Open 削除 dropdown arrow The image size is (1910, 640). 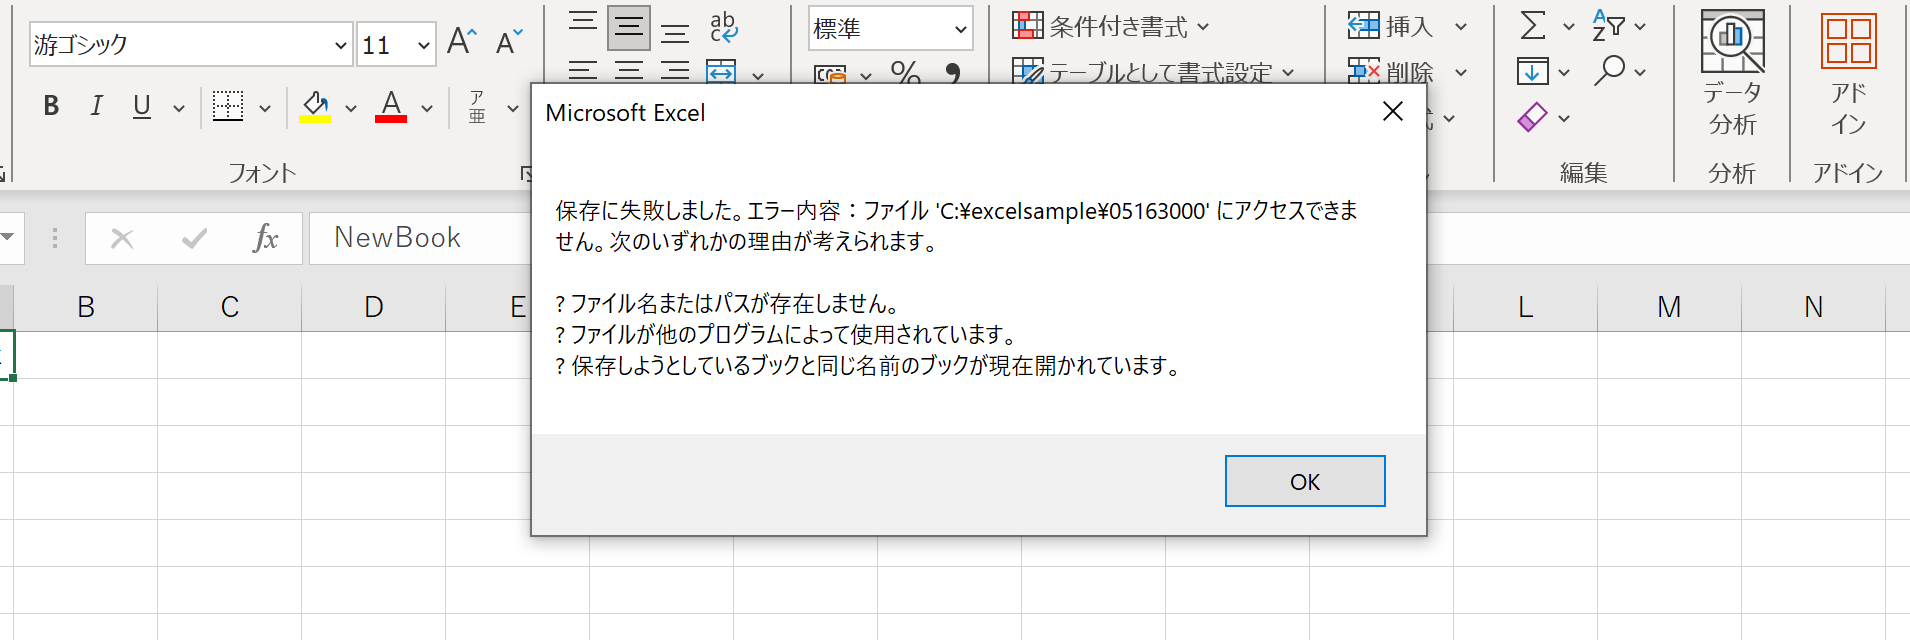[1461, 73]
